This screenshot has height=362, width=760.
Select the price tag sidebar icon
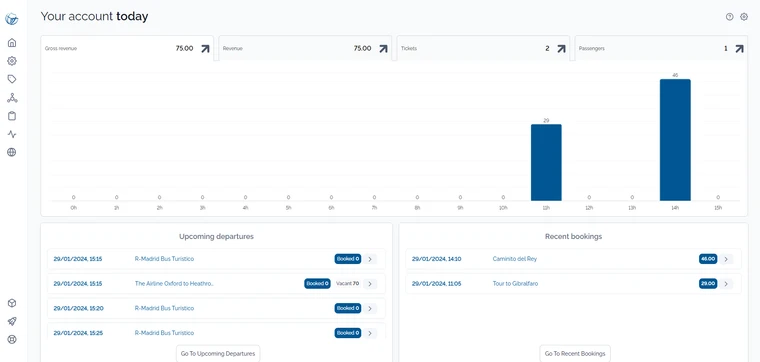(12, 79)
